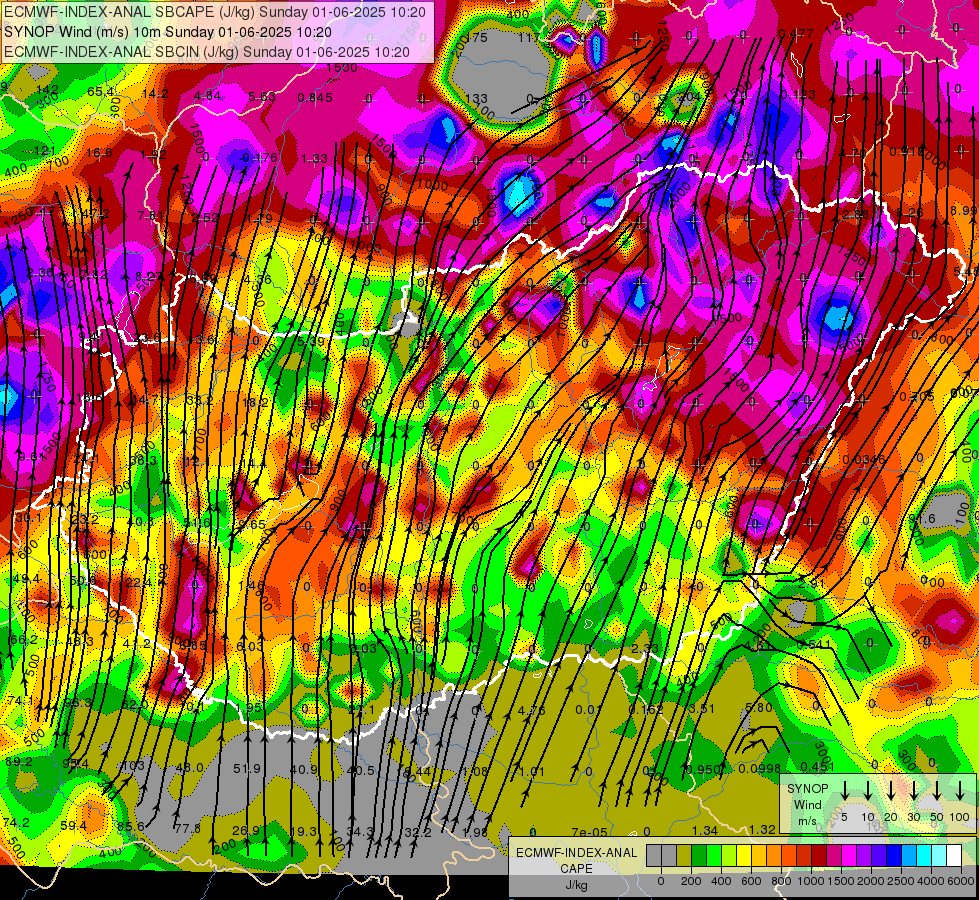Viewport: 979px width, 900px height.
Task: Click the map value '5.63'
Action: tap(262, 96)
